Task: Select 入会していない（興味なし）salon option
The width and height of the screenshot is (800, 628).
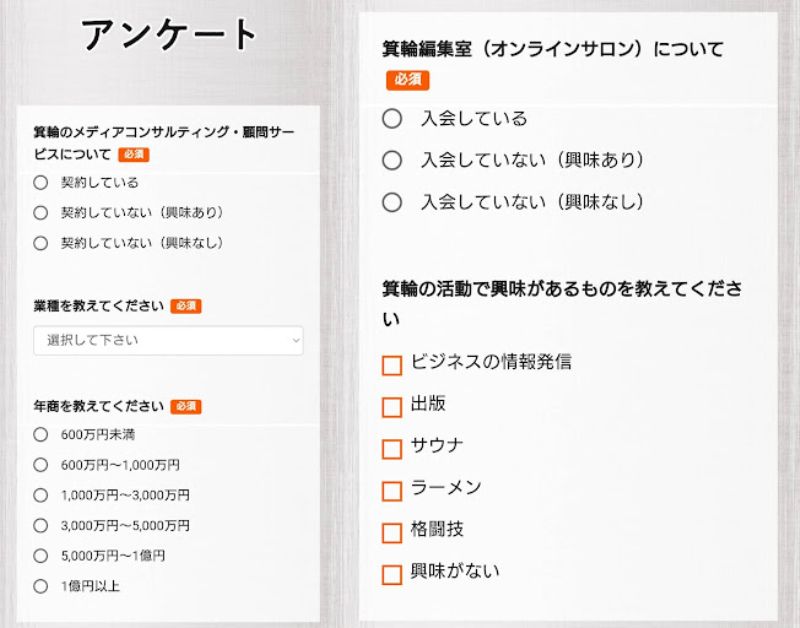Action: pyautogui.click(x=392, y=202)
